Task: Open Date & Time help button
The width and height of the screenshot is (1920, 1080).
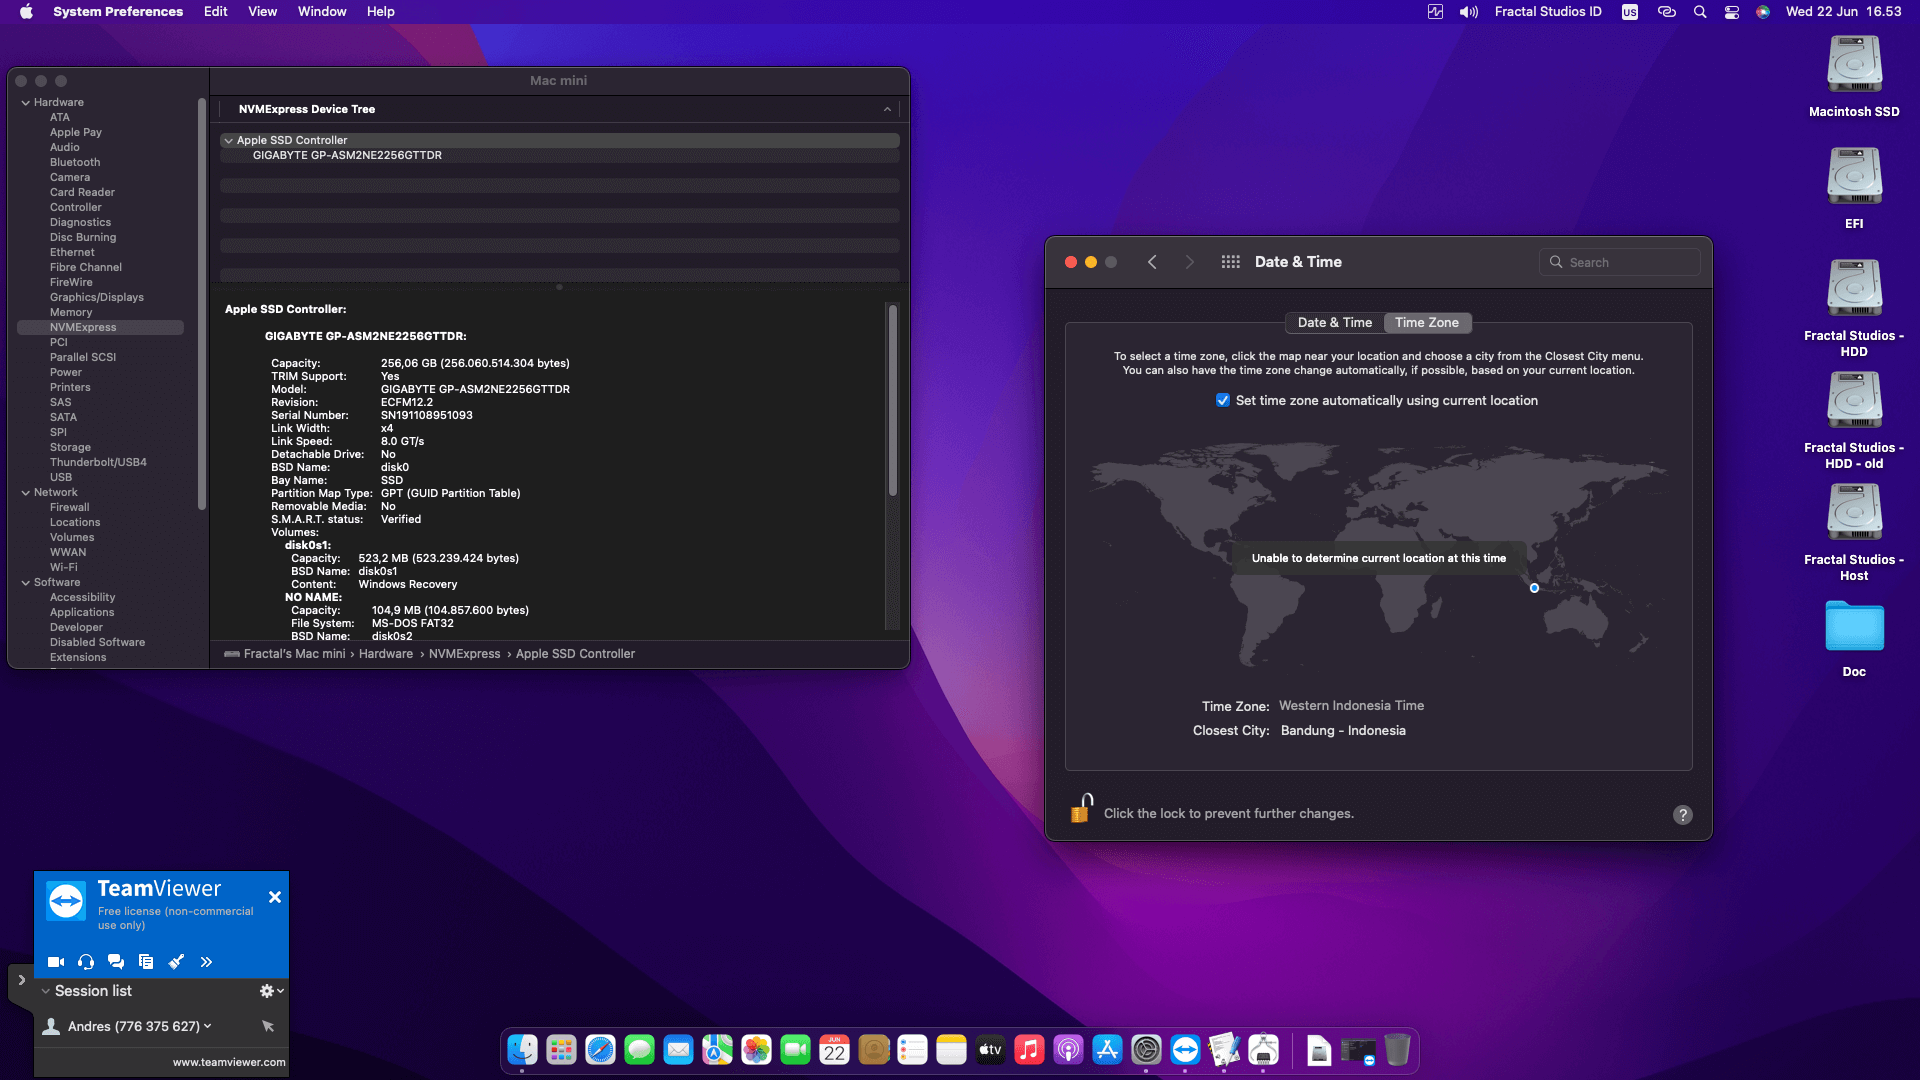Action: pyautogui.click(x=1683, y=815)
